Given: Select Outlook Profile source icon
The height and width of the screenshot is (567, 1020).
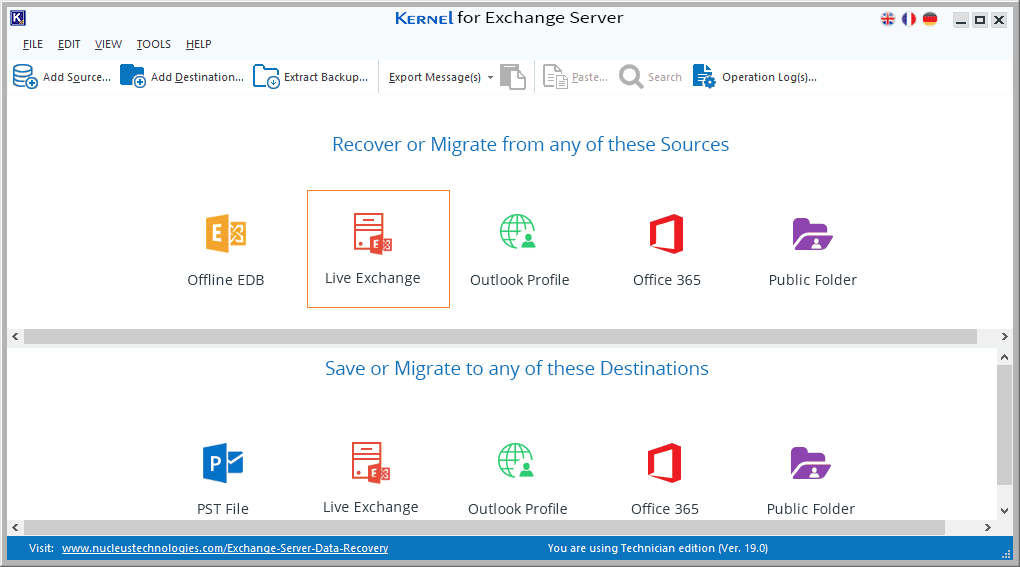Looking at the screenshot, I should tap(518, 231).
